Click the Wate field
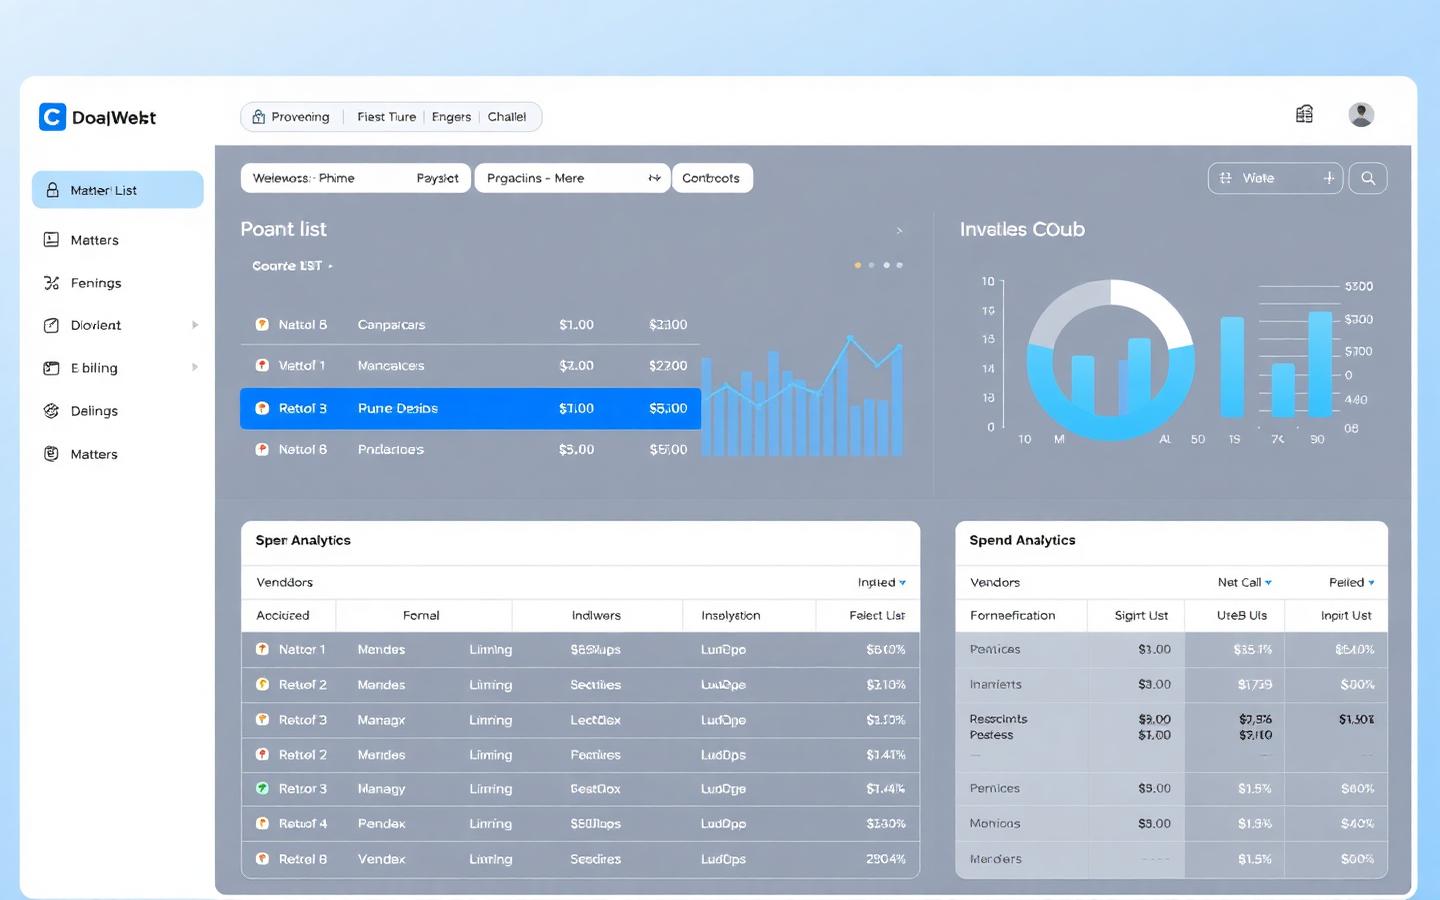This screenshot has width=1440, height=900. click(x=1275, y=178)
